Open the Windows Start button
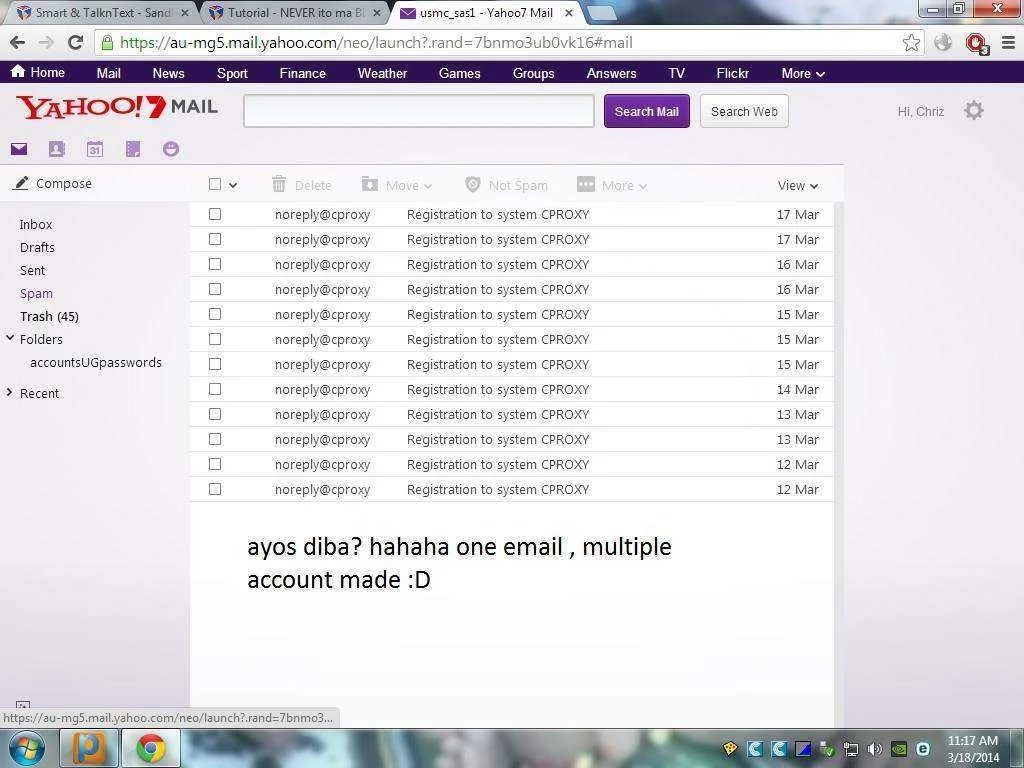This screenshot has width=1024, height=768. click(x=26, y=748)
